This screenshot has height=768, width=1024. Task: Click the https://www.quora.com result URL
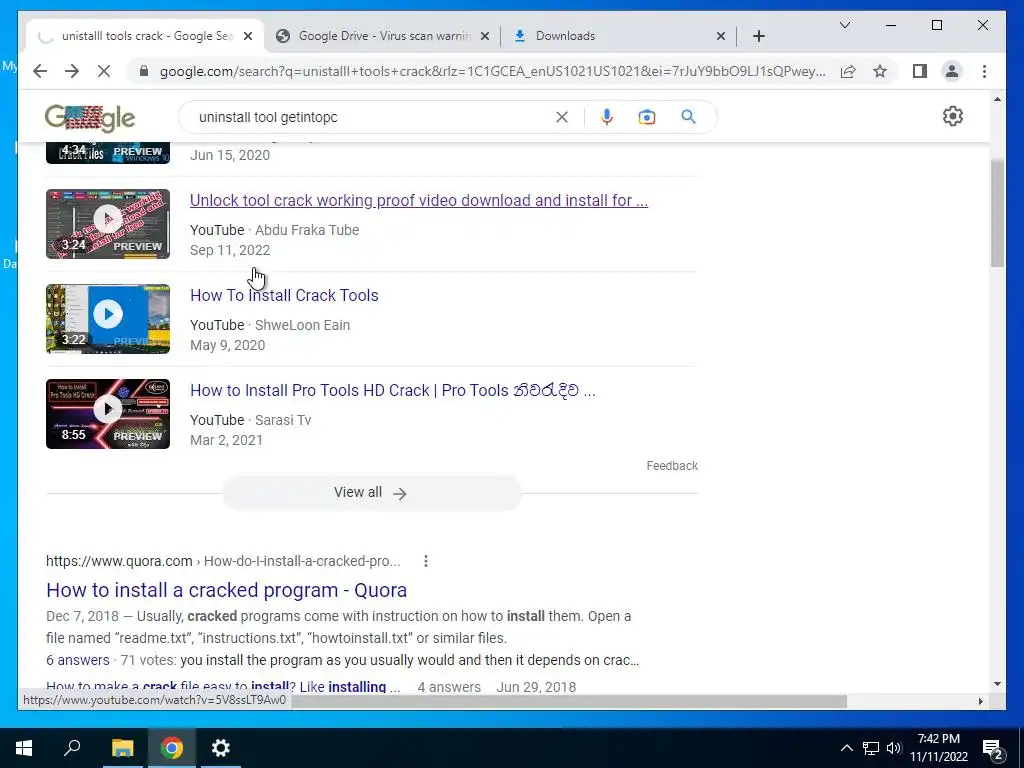point(119,561)
